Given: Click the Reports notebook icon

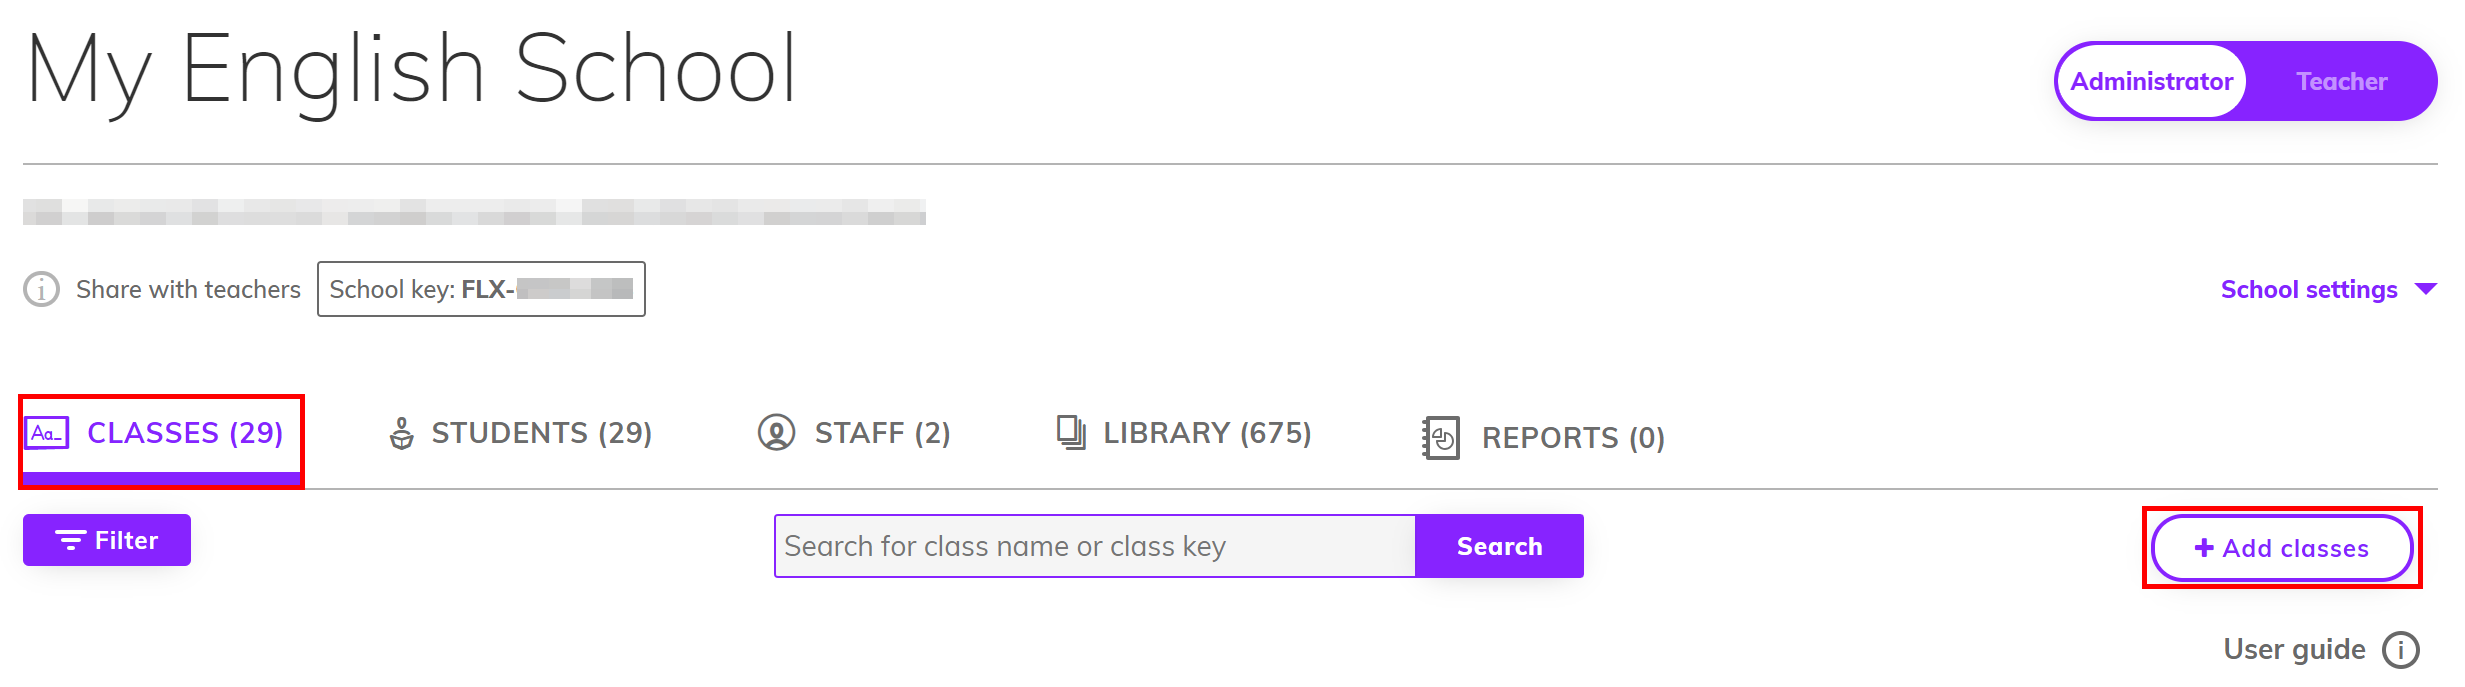Looking at the screenshot, I should 1440,435.
